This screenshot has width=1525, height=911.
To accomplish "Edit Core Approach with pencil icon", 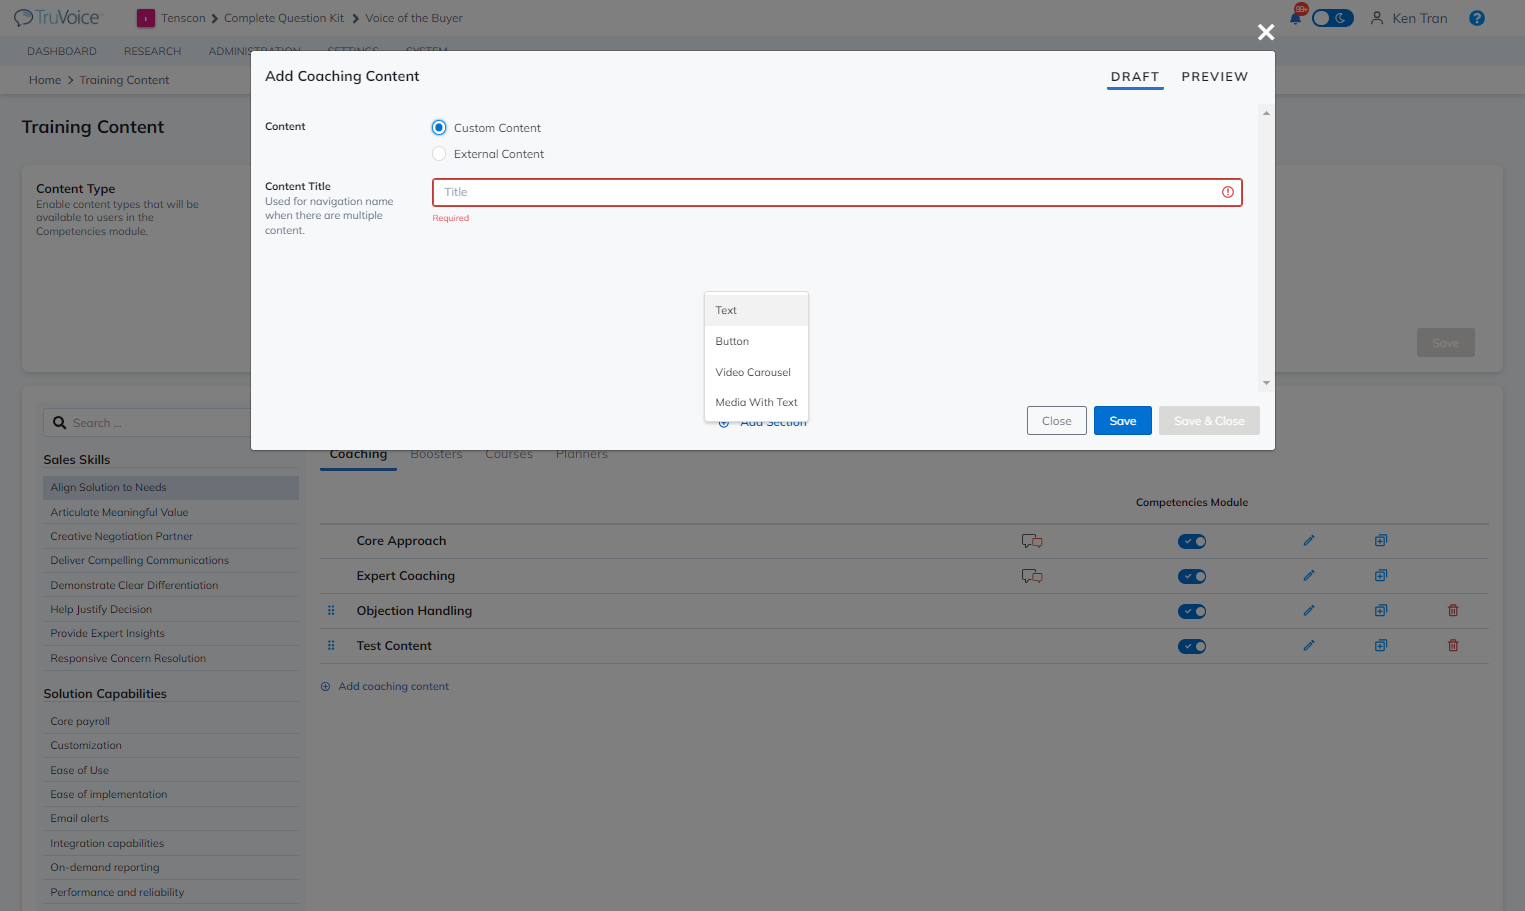I will pos(1309,541).
